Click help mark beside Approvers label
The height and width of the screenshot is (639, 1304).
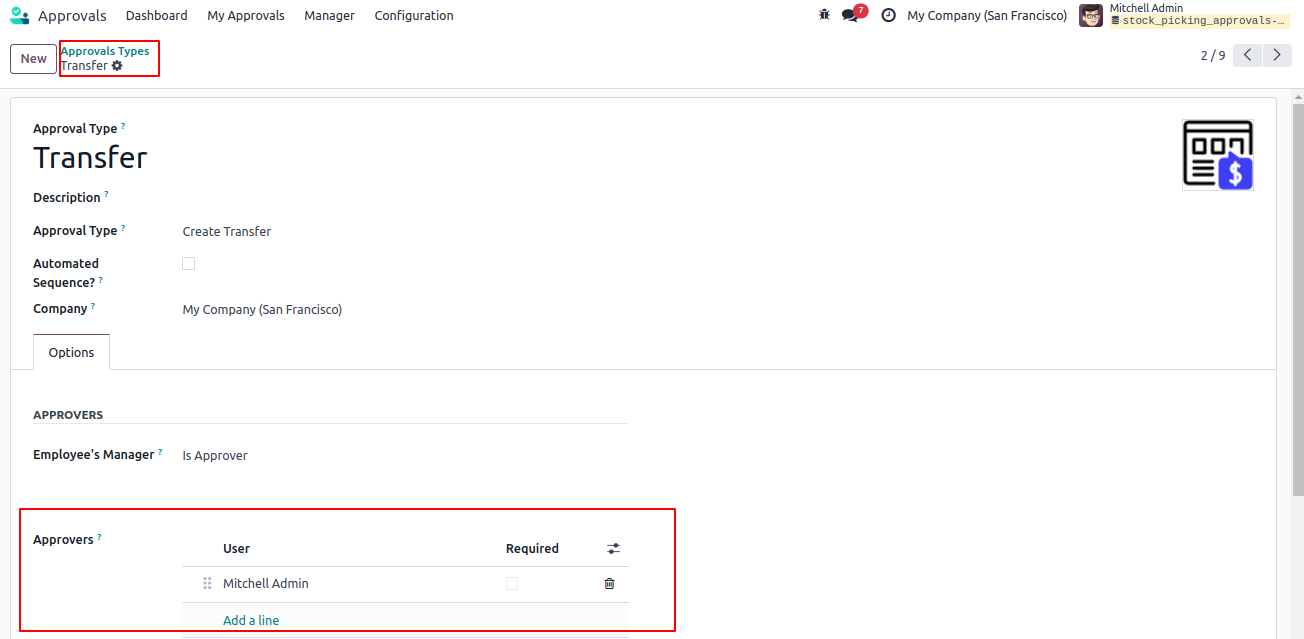click(x=99, y=536)
